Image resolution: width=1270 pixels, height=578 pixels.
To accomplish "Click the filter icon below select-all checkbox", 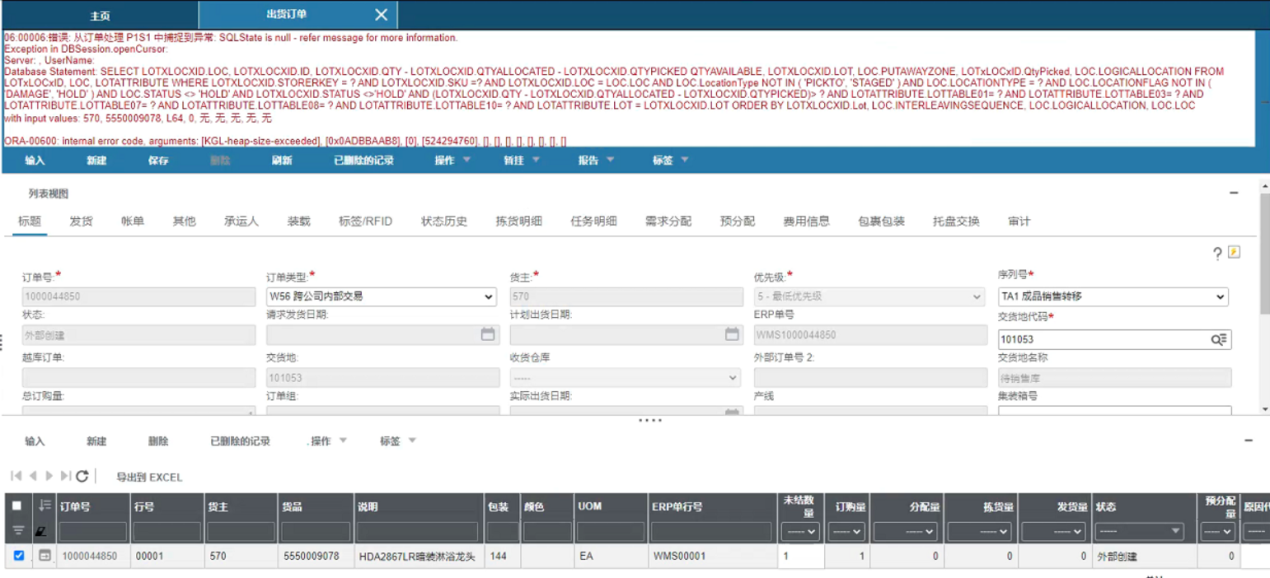I will (x=18, y=531).
